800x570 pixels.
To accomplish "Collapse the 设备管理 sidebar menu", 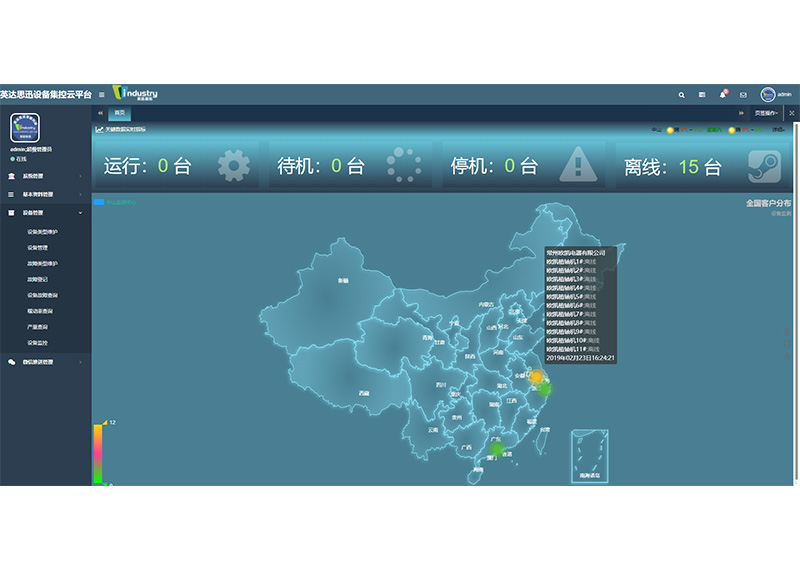I will click(45, 213).
